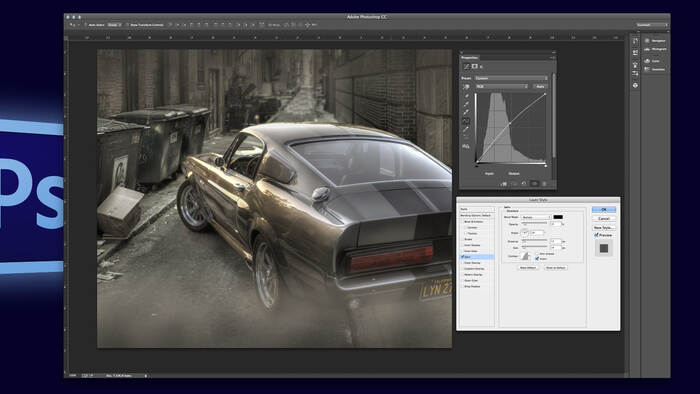The image size is (700, 394).
Task: Pick the gray point eyedropper in Curves
Action: coord(467,104)
